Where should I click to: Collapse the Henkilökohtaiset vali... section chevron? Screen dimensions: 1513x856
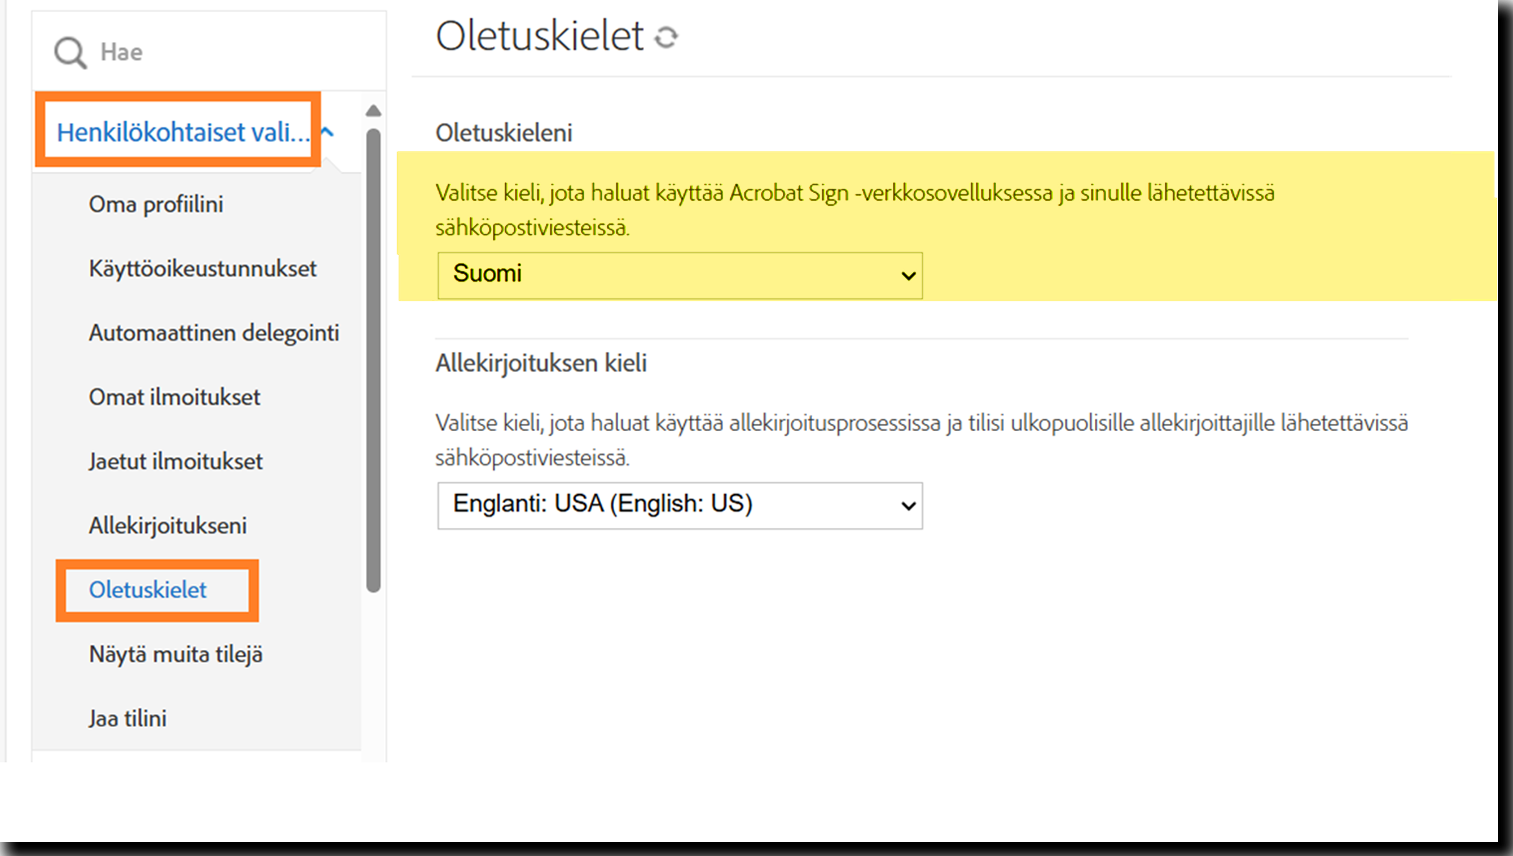(327, 131)
